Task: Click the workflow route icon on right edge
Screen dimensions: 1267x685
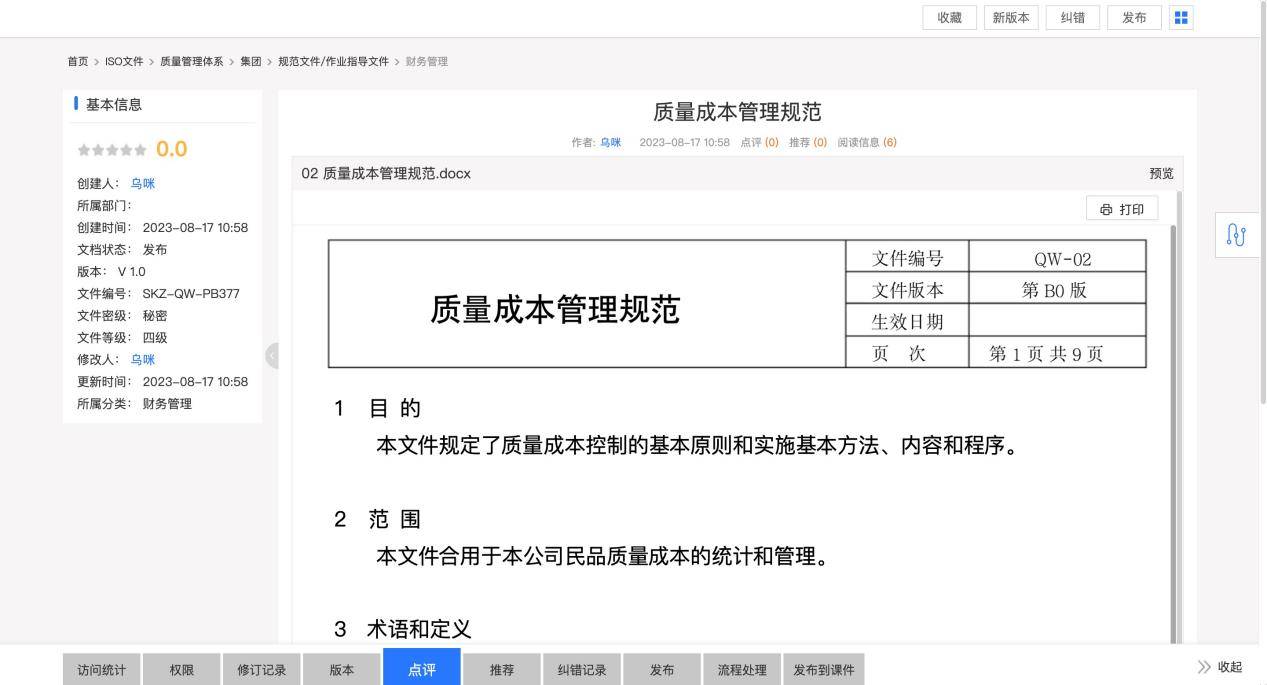Action: click(1237, 235)
